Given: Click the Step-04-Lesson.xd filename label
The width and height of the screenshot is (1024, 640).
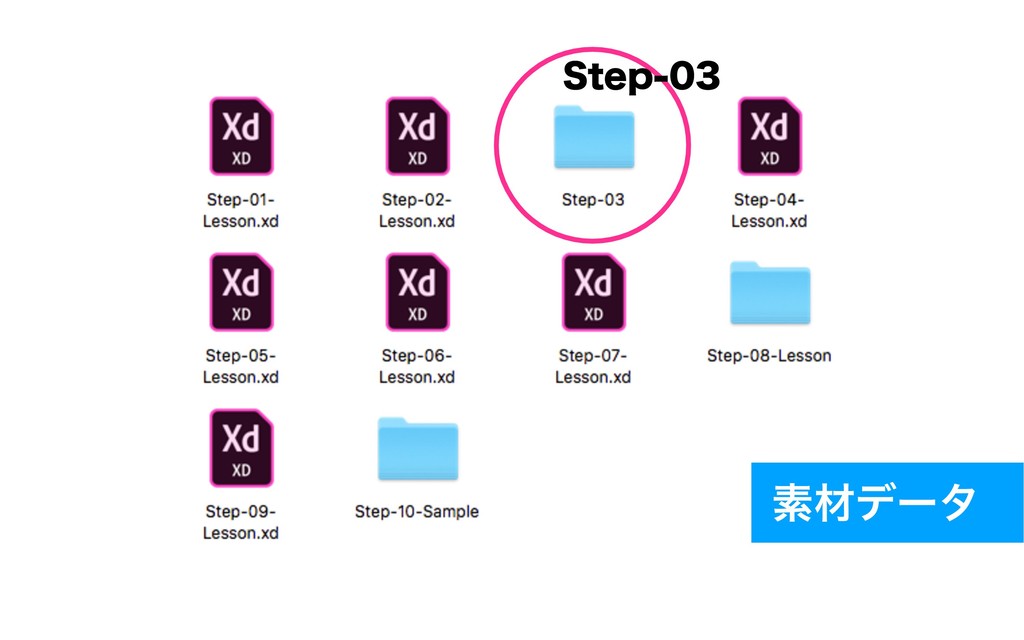Looking at the screenshot, I should (x=769, y=210).
